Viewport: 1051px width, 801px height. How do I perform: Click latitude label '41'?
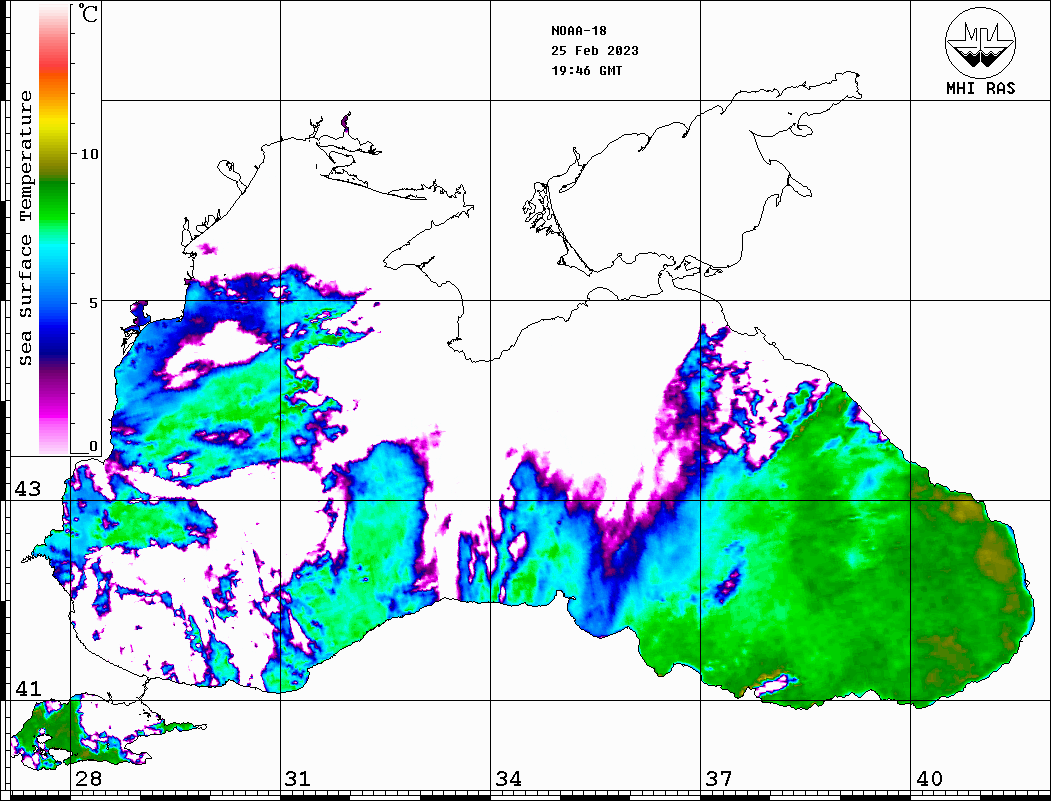[27, 689]
